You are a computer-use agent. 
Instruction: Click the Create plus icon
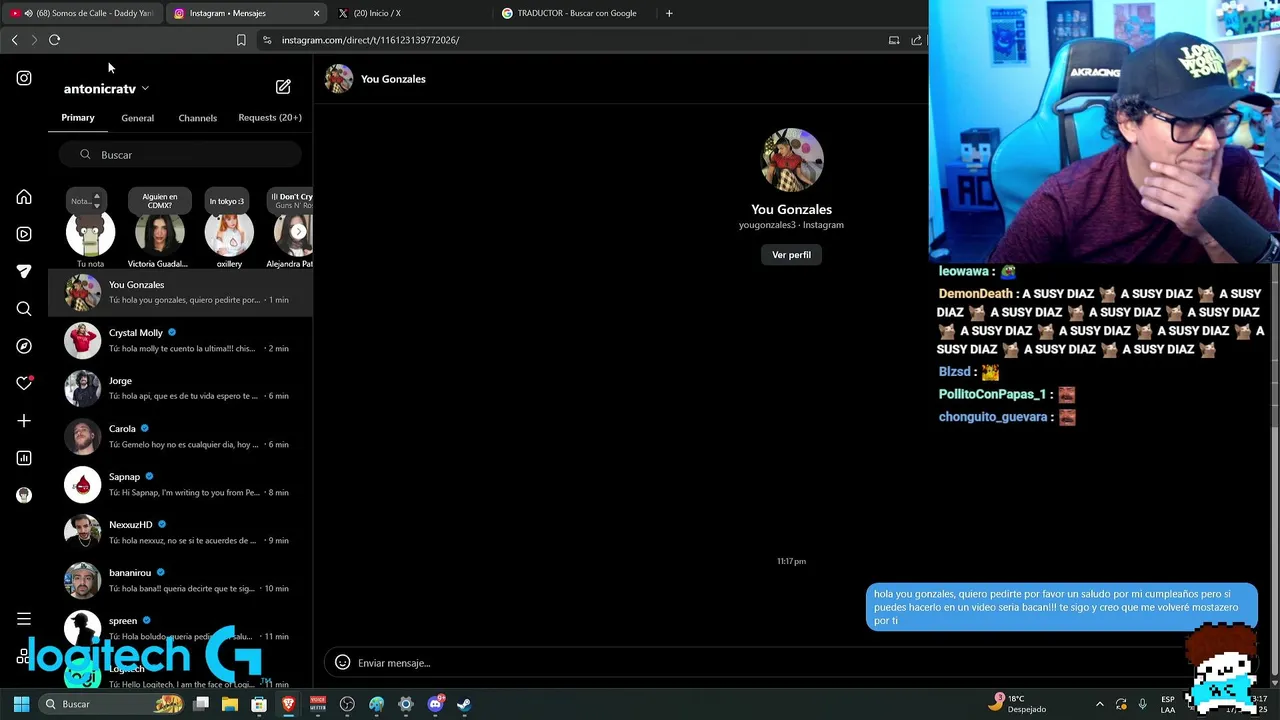click(x=24, y=421)
